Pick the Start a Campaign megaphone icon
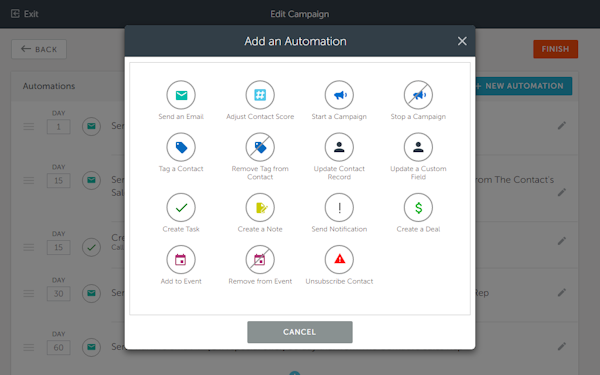The height and width of the screenshot is (375, 600). coord(339,95)
